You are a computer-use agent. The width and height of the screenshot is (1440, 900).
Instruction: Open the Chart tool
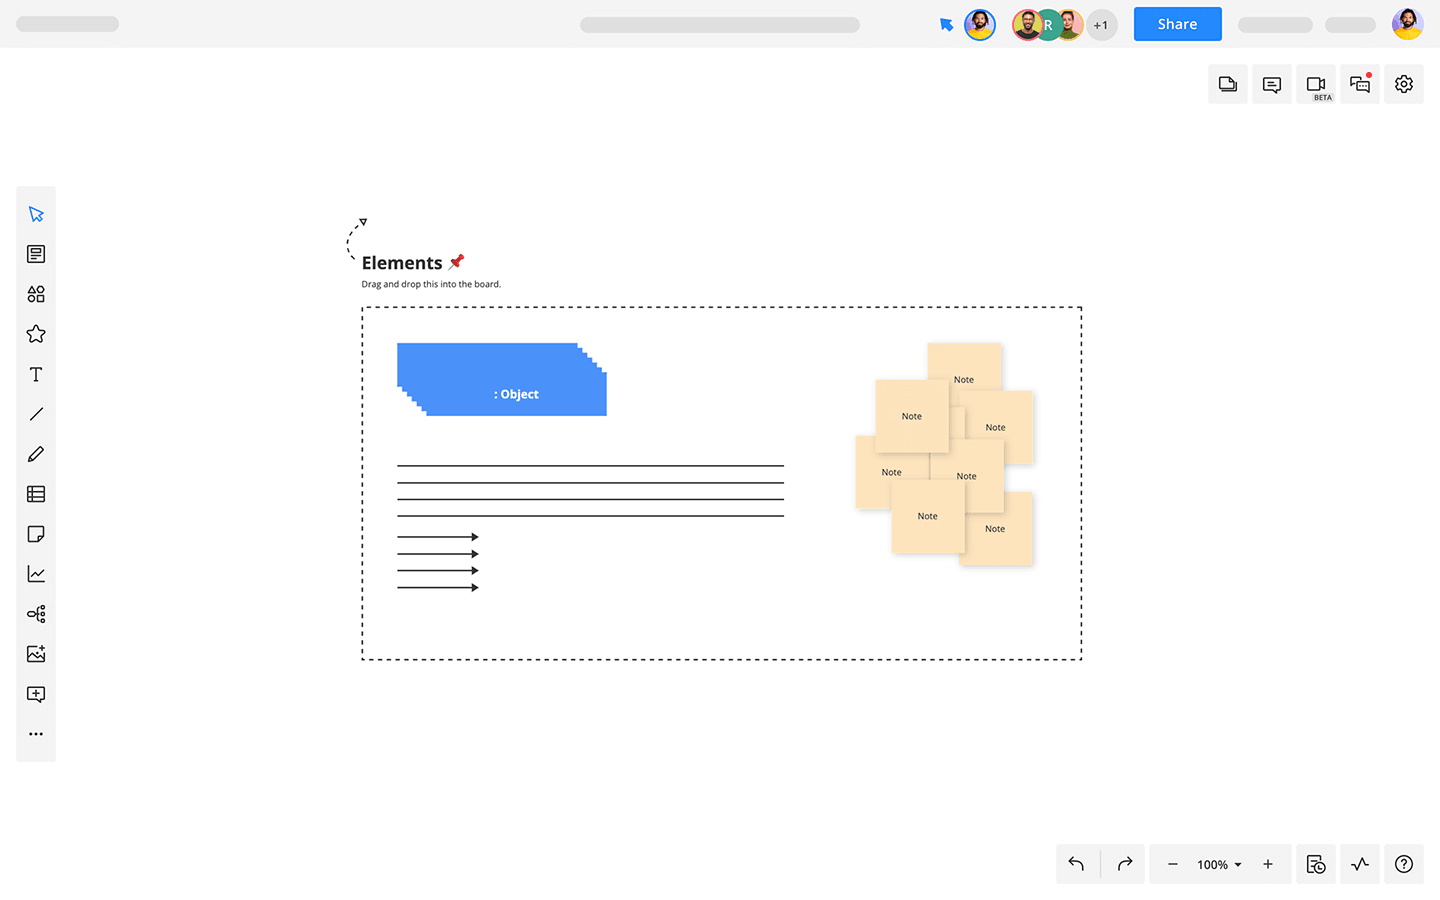[x=36, y=574]
